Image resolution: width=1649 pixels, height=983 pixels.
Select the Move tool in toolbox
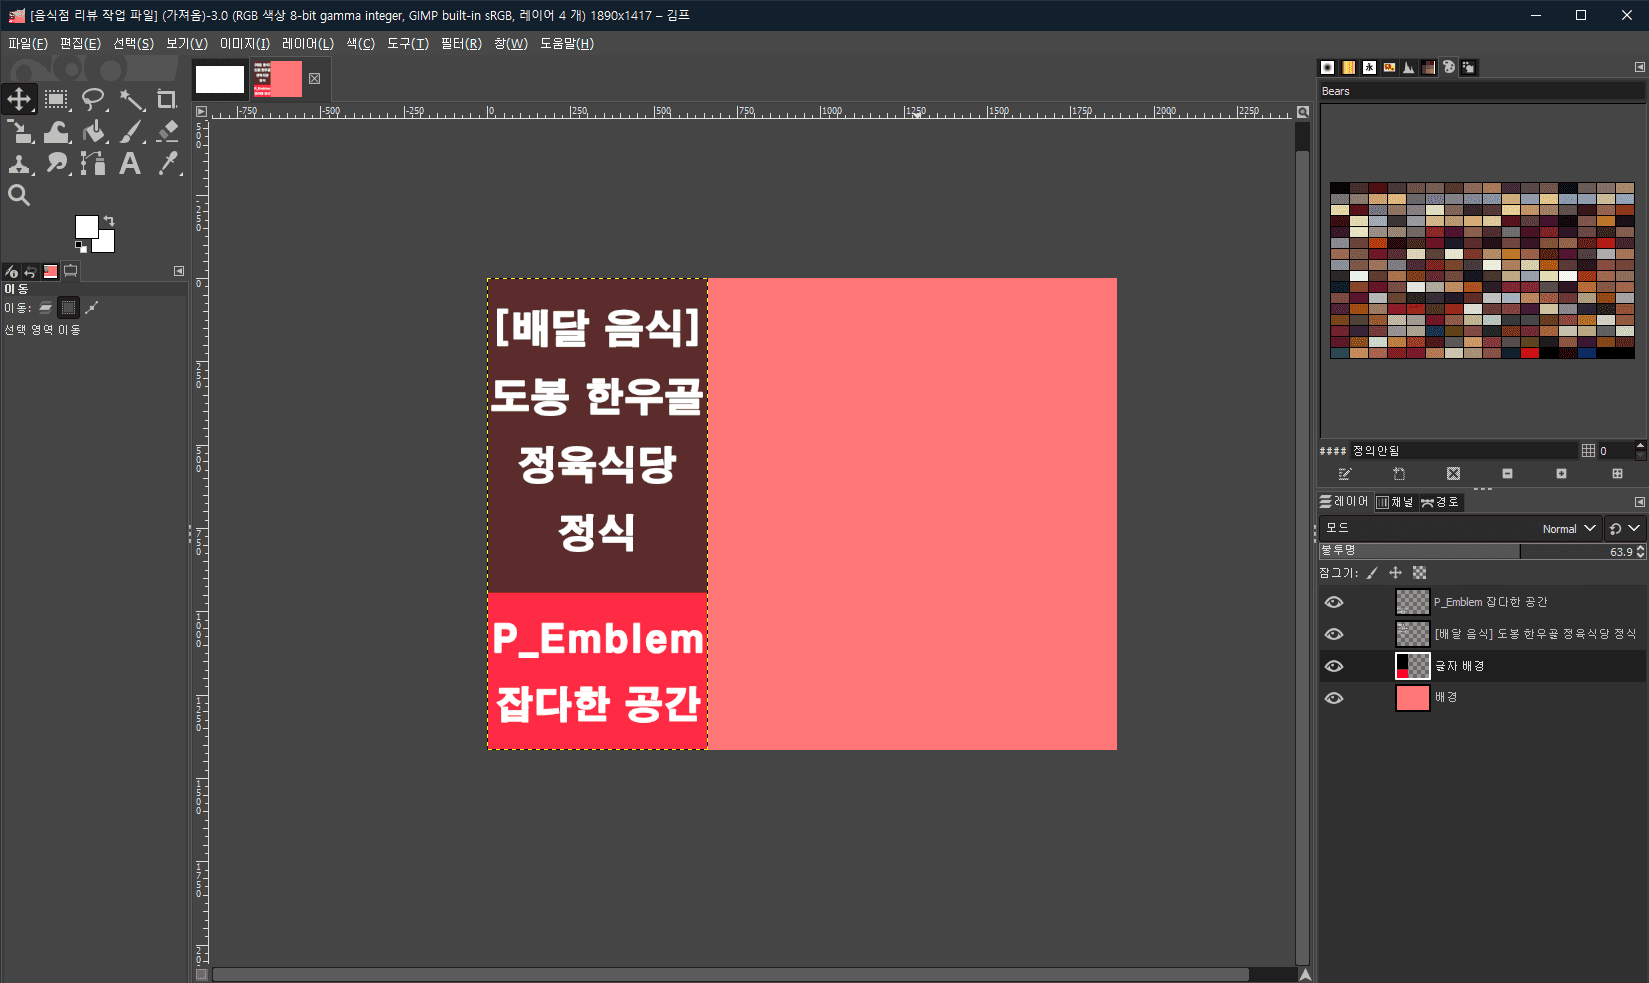click(19, 99)
